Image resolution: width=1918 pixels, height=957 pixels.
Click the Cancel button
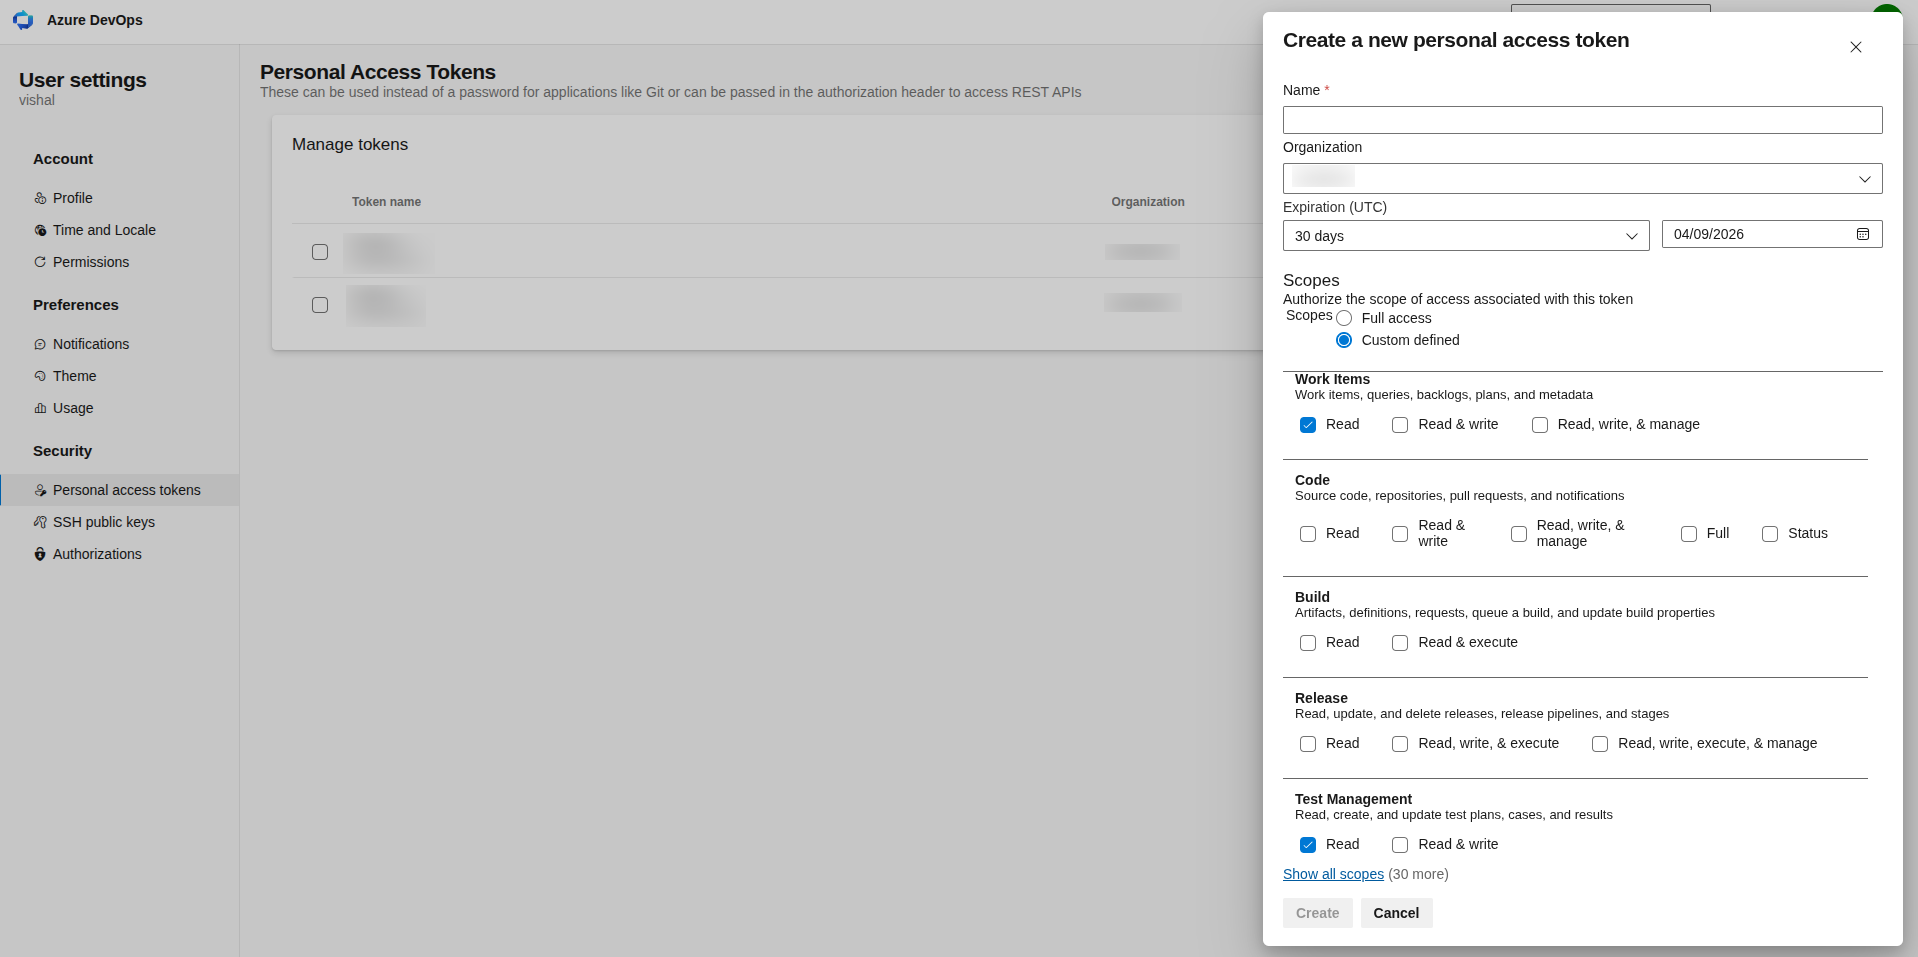1396,913
